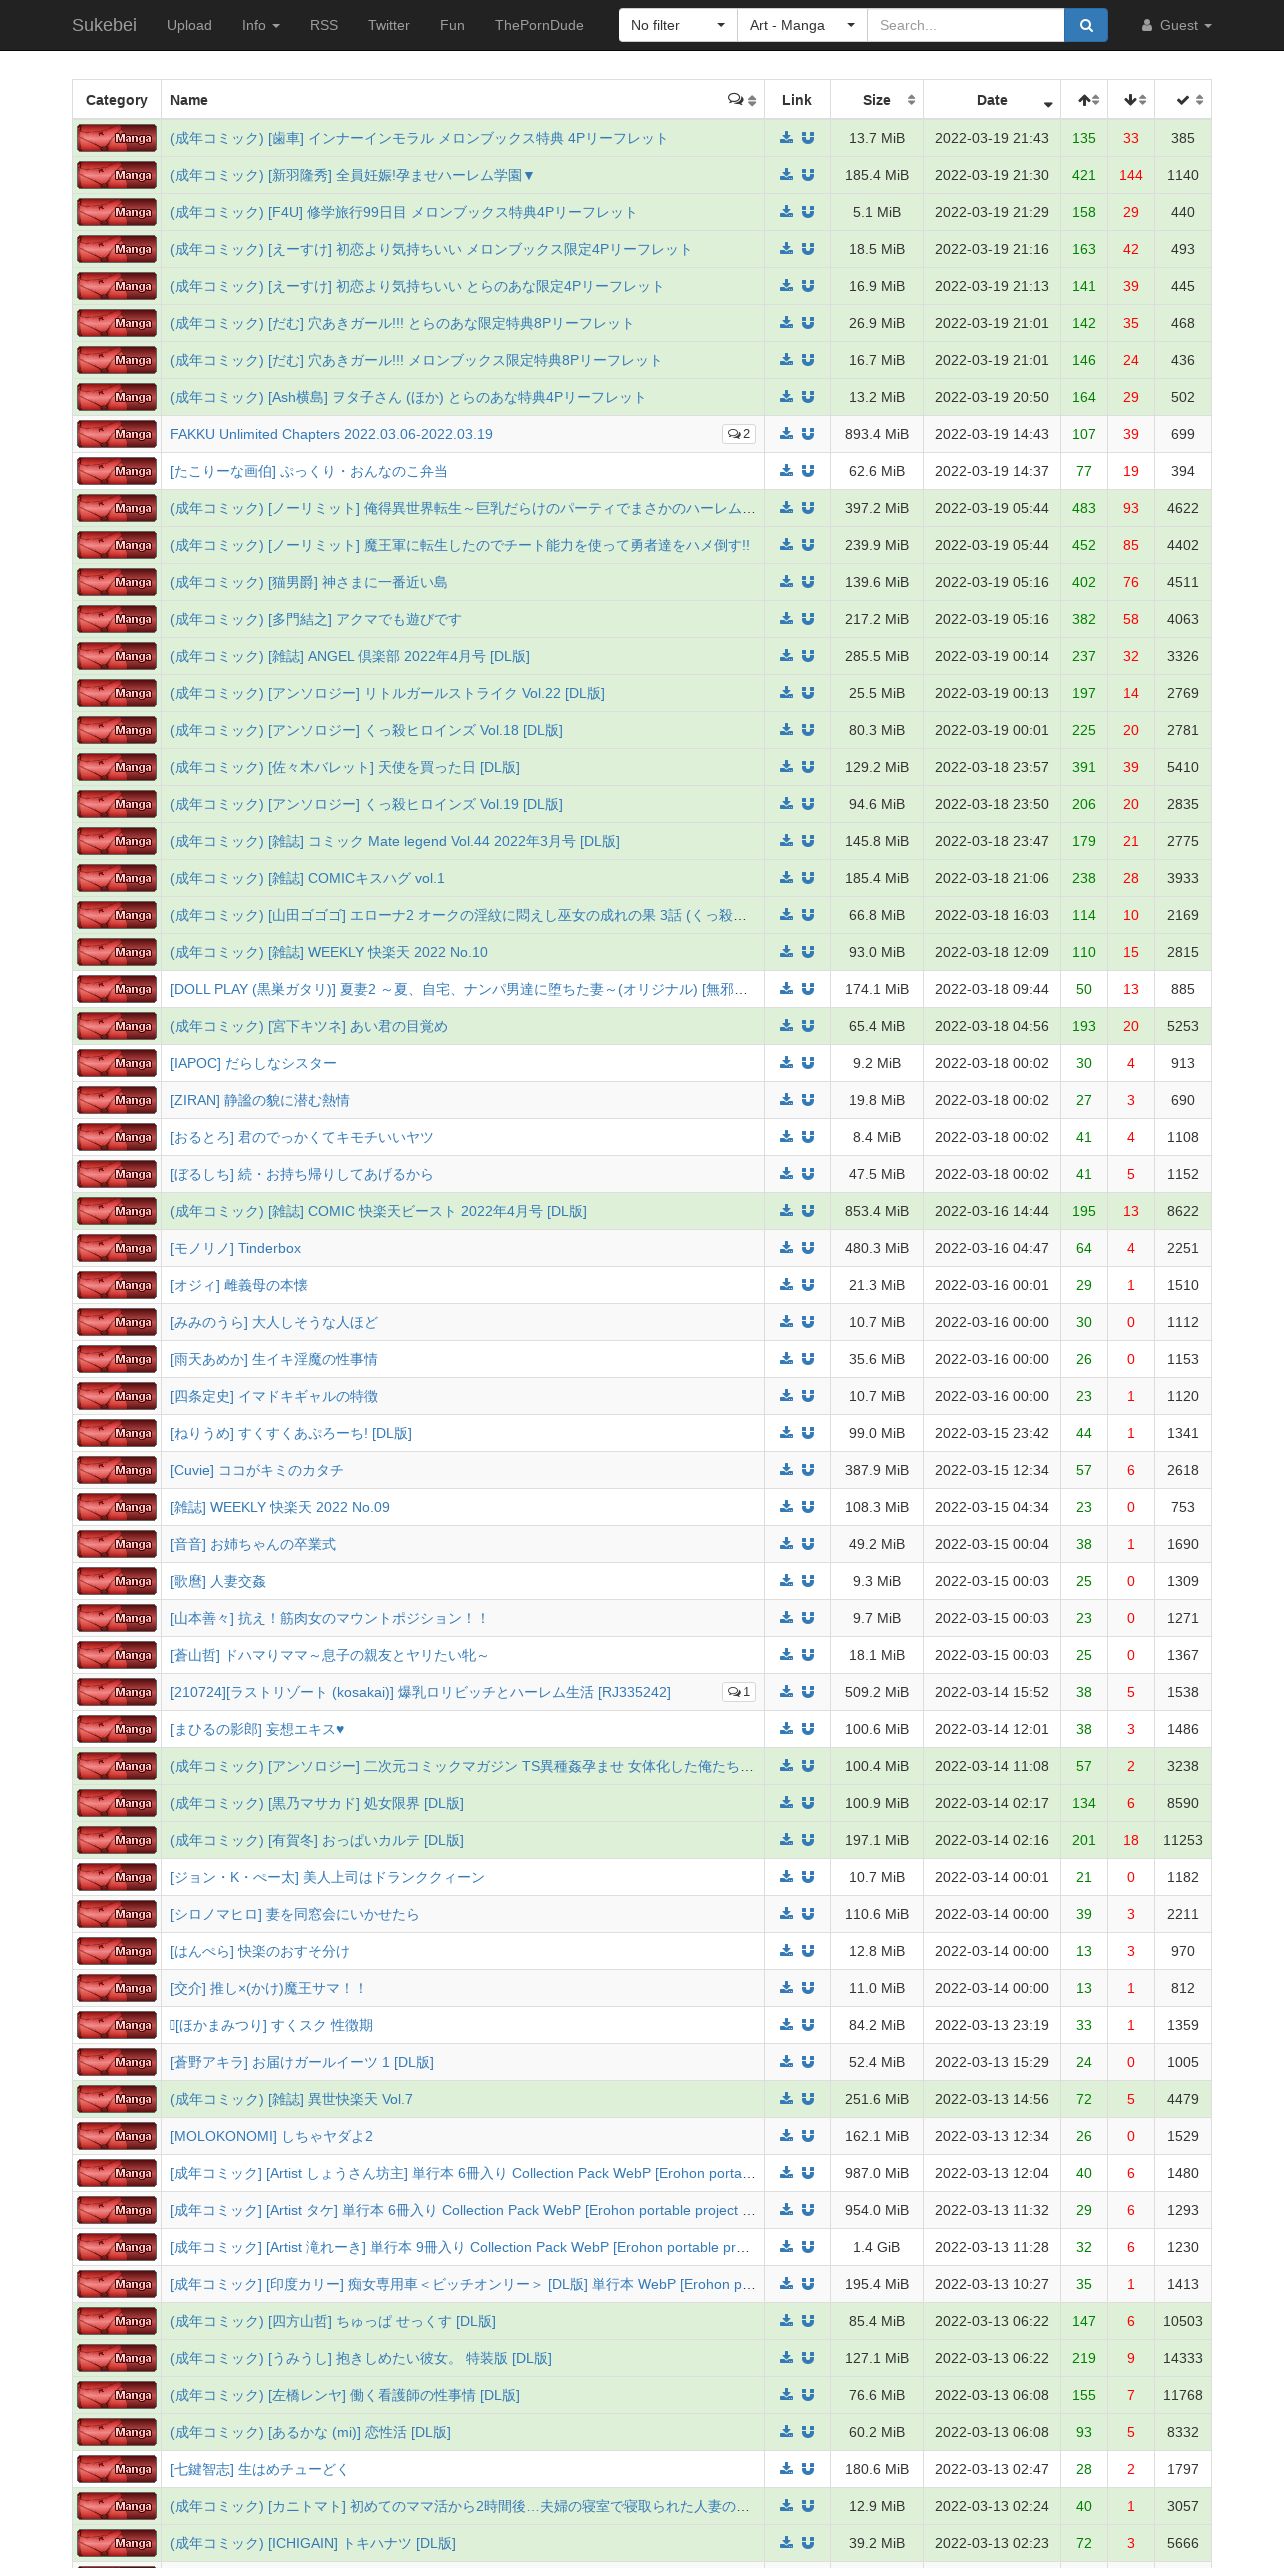Sort by seeders up-arrow column header
Viewport: 1284px width, 2568px height.
pyautogui.click(x=1084, y=100)
